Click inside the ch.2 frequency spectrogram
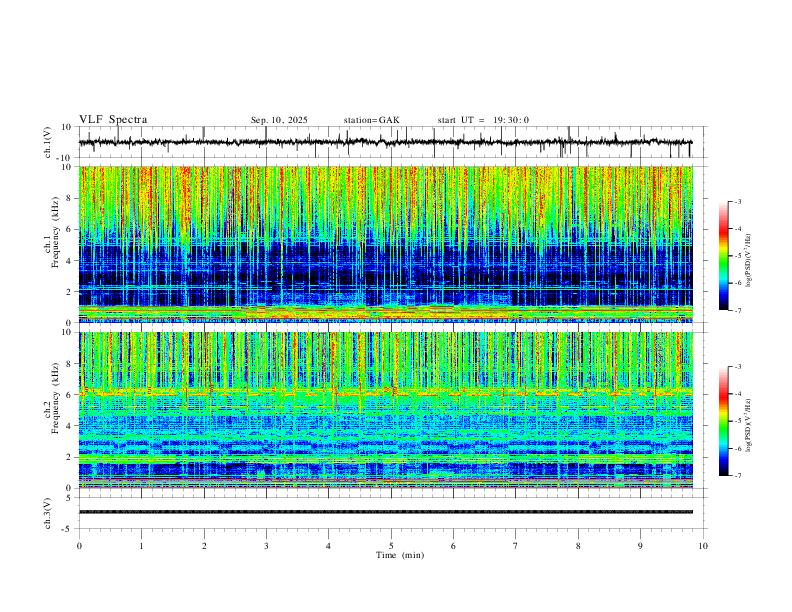 386,410
